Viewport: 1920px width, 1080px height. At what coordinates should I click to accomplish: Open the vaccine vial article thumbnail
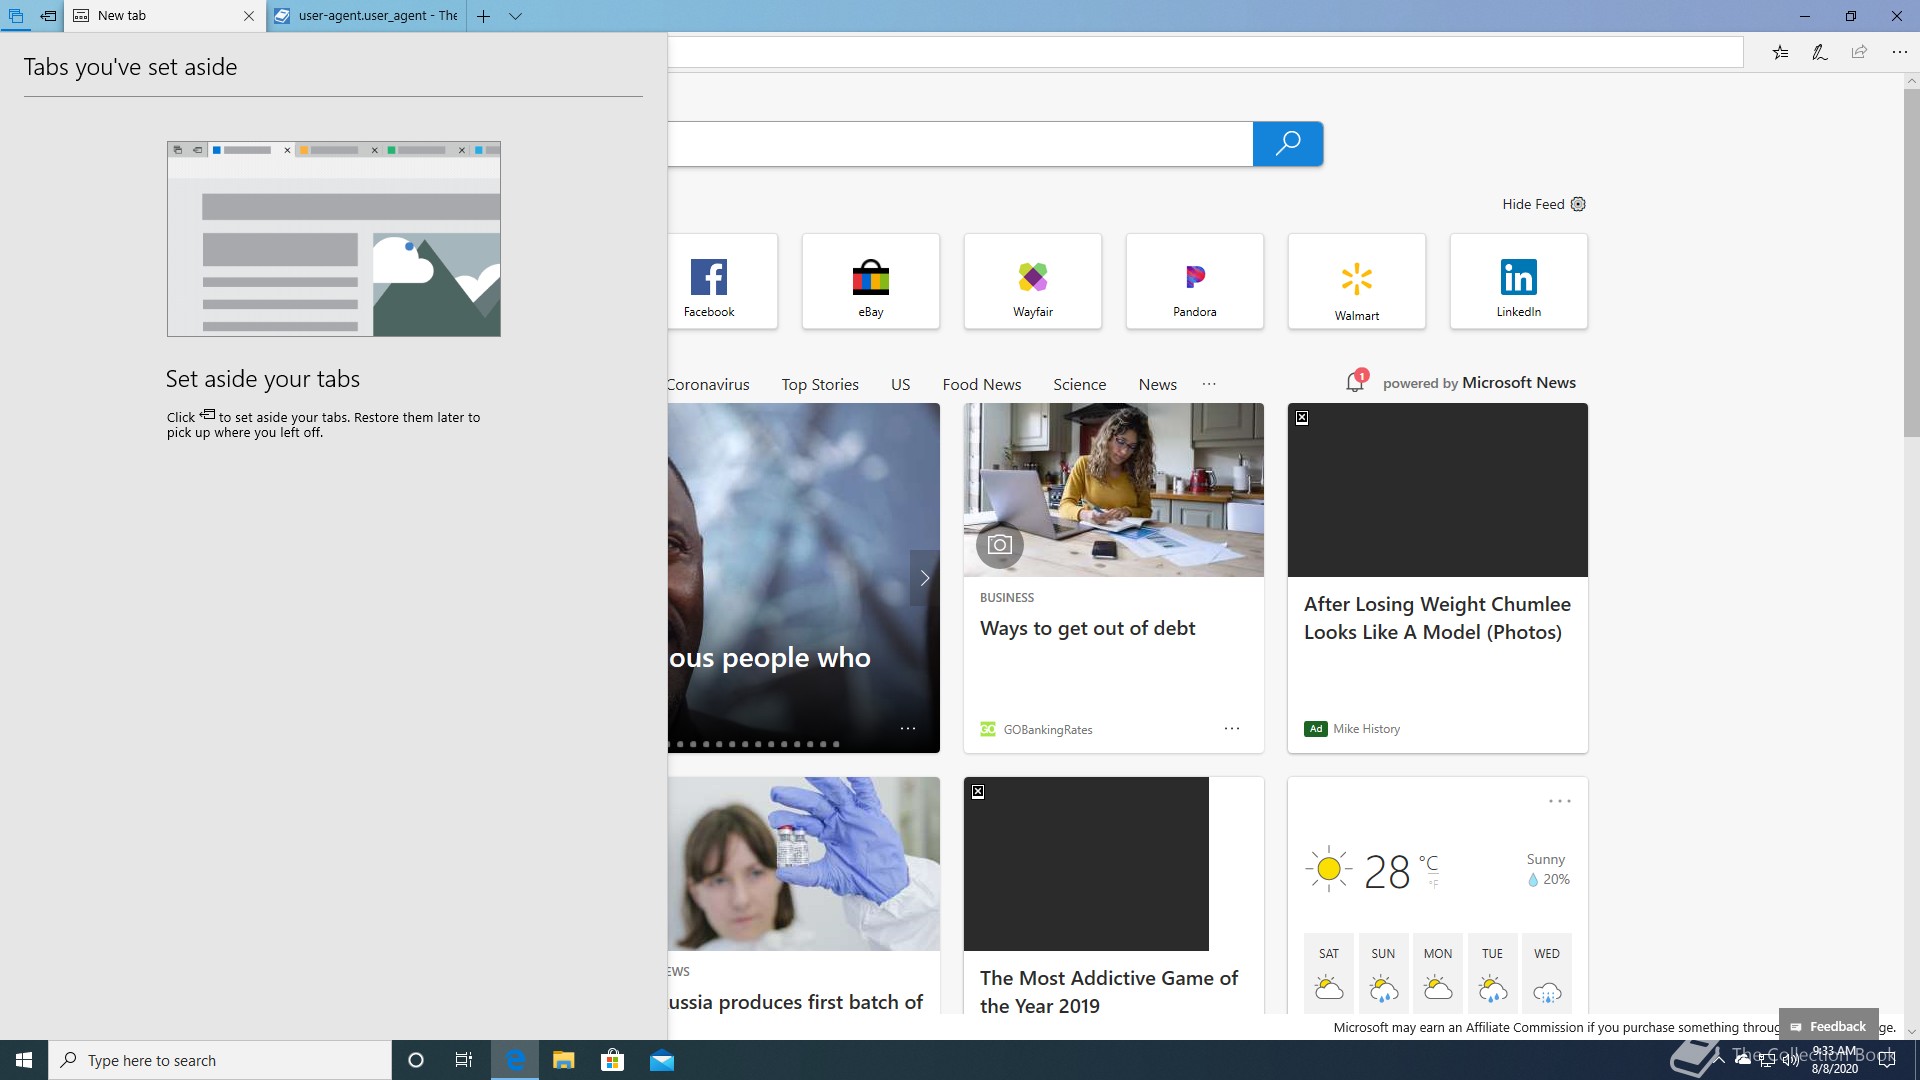804,864
